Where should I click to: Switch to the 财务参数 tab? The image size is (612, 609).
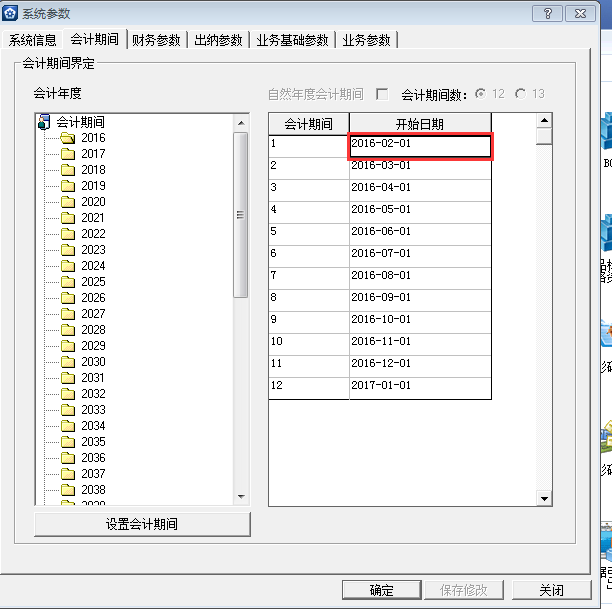(x=156, y=40)
